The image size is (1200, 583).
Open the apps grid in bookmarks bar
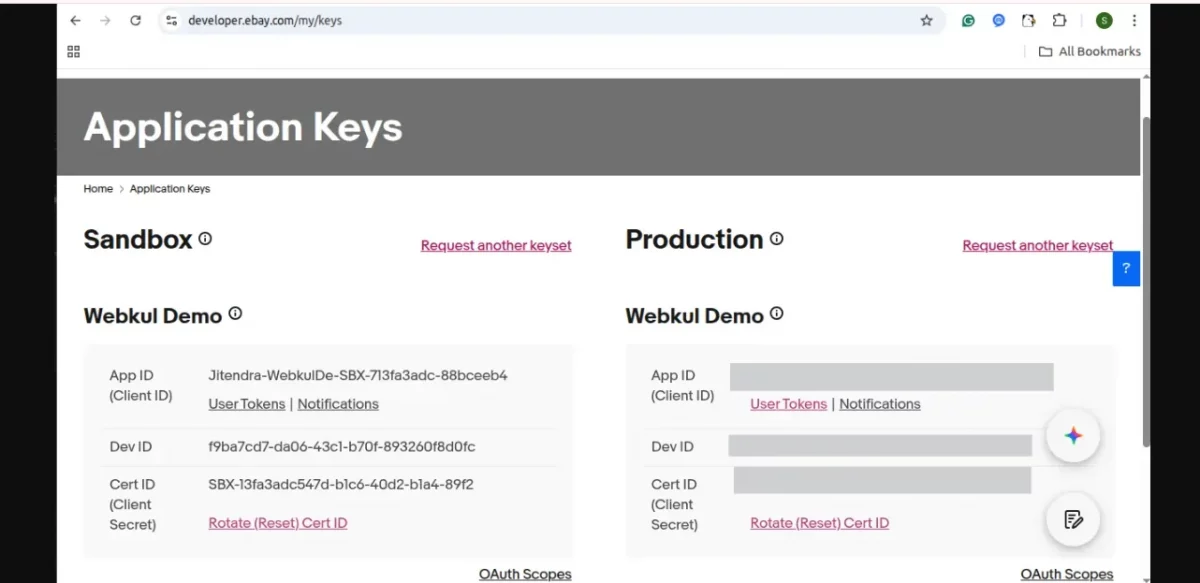(x=73, y=51)
